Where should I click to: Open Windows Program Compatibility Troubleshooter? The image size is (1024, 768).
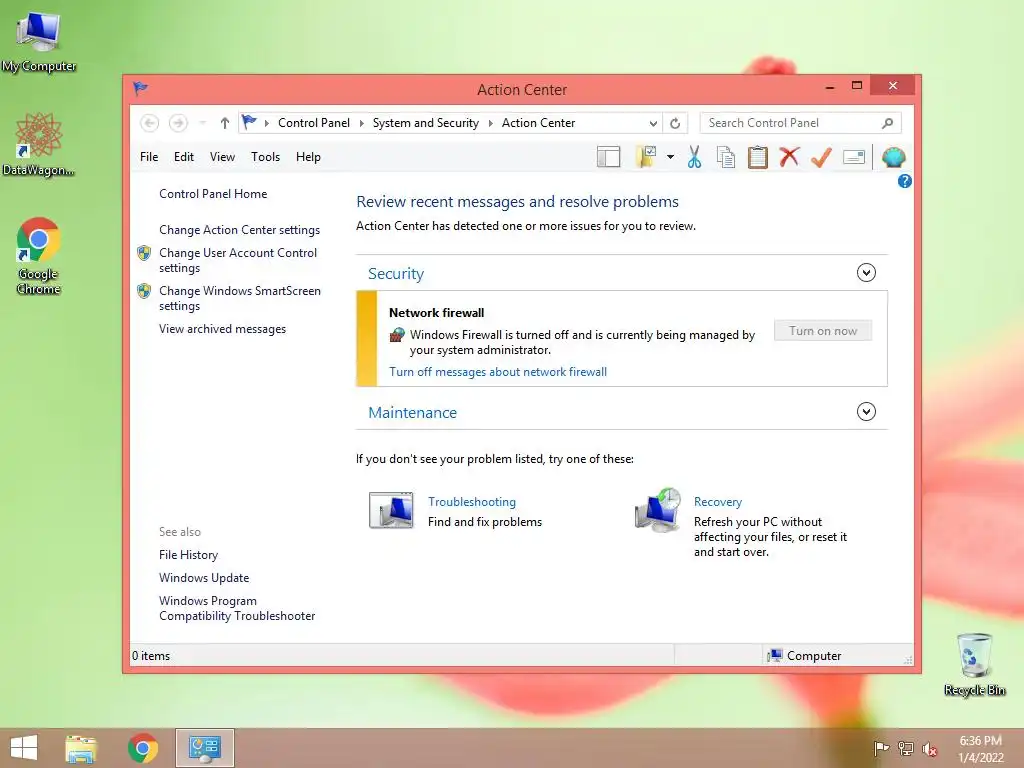237,608
